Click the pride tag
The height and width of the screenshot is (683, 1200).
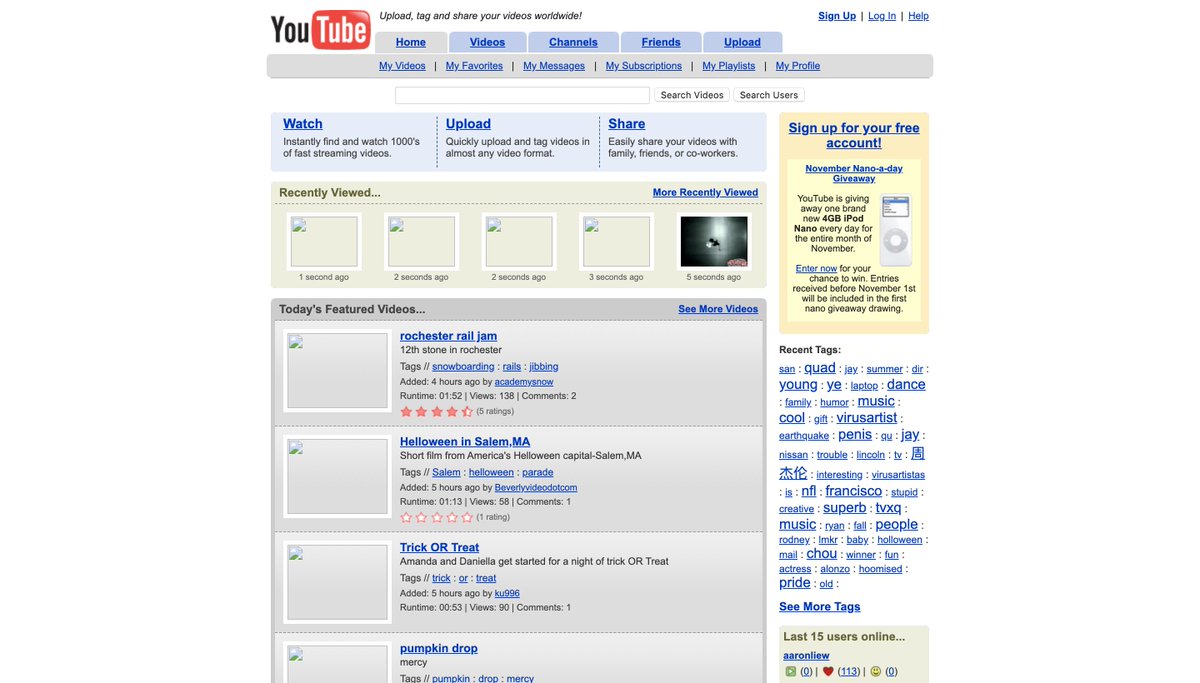pos(795,583)
